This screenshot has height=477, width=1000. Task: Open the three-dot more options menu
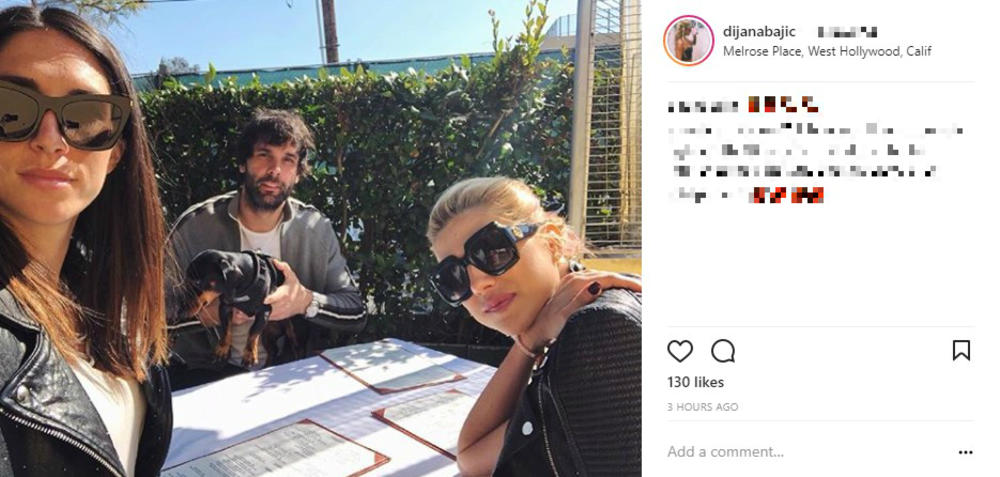pos(966,453)
